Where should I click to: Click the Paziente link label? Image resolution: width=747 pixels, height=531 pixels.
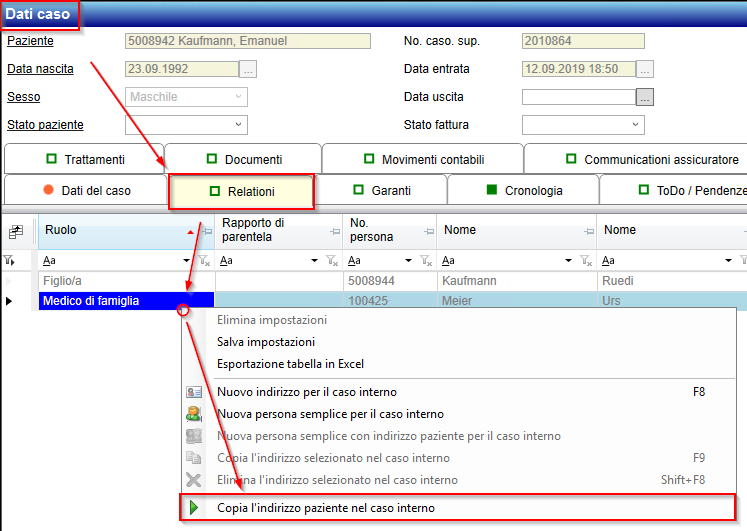pyautogui.click(x=30, y=41)
